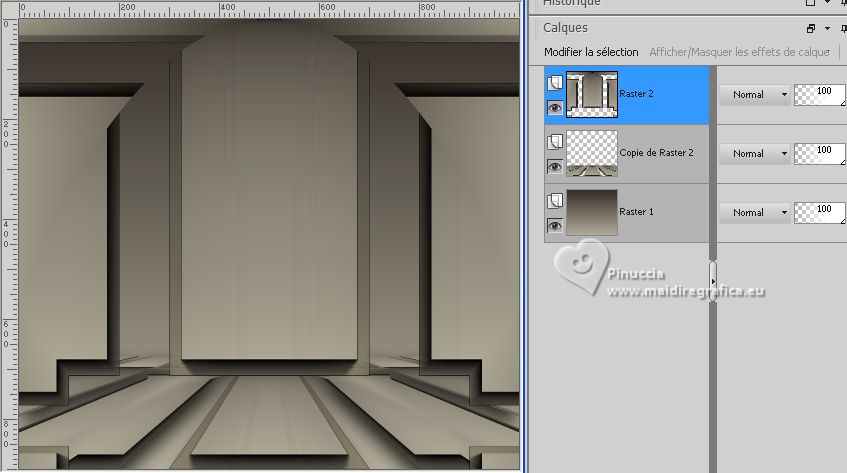Hide the Raster 2 layer eye

click(x=555, y=108)
